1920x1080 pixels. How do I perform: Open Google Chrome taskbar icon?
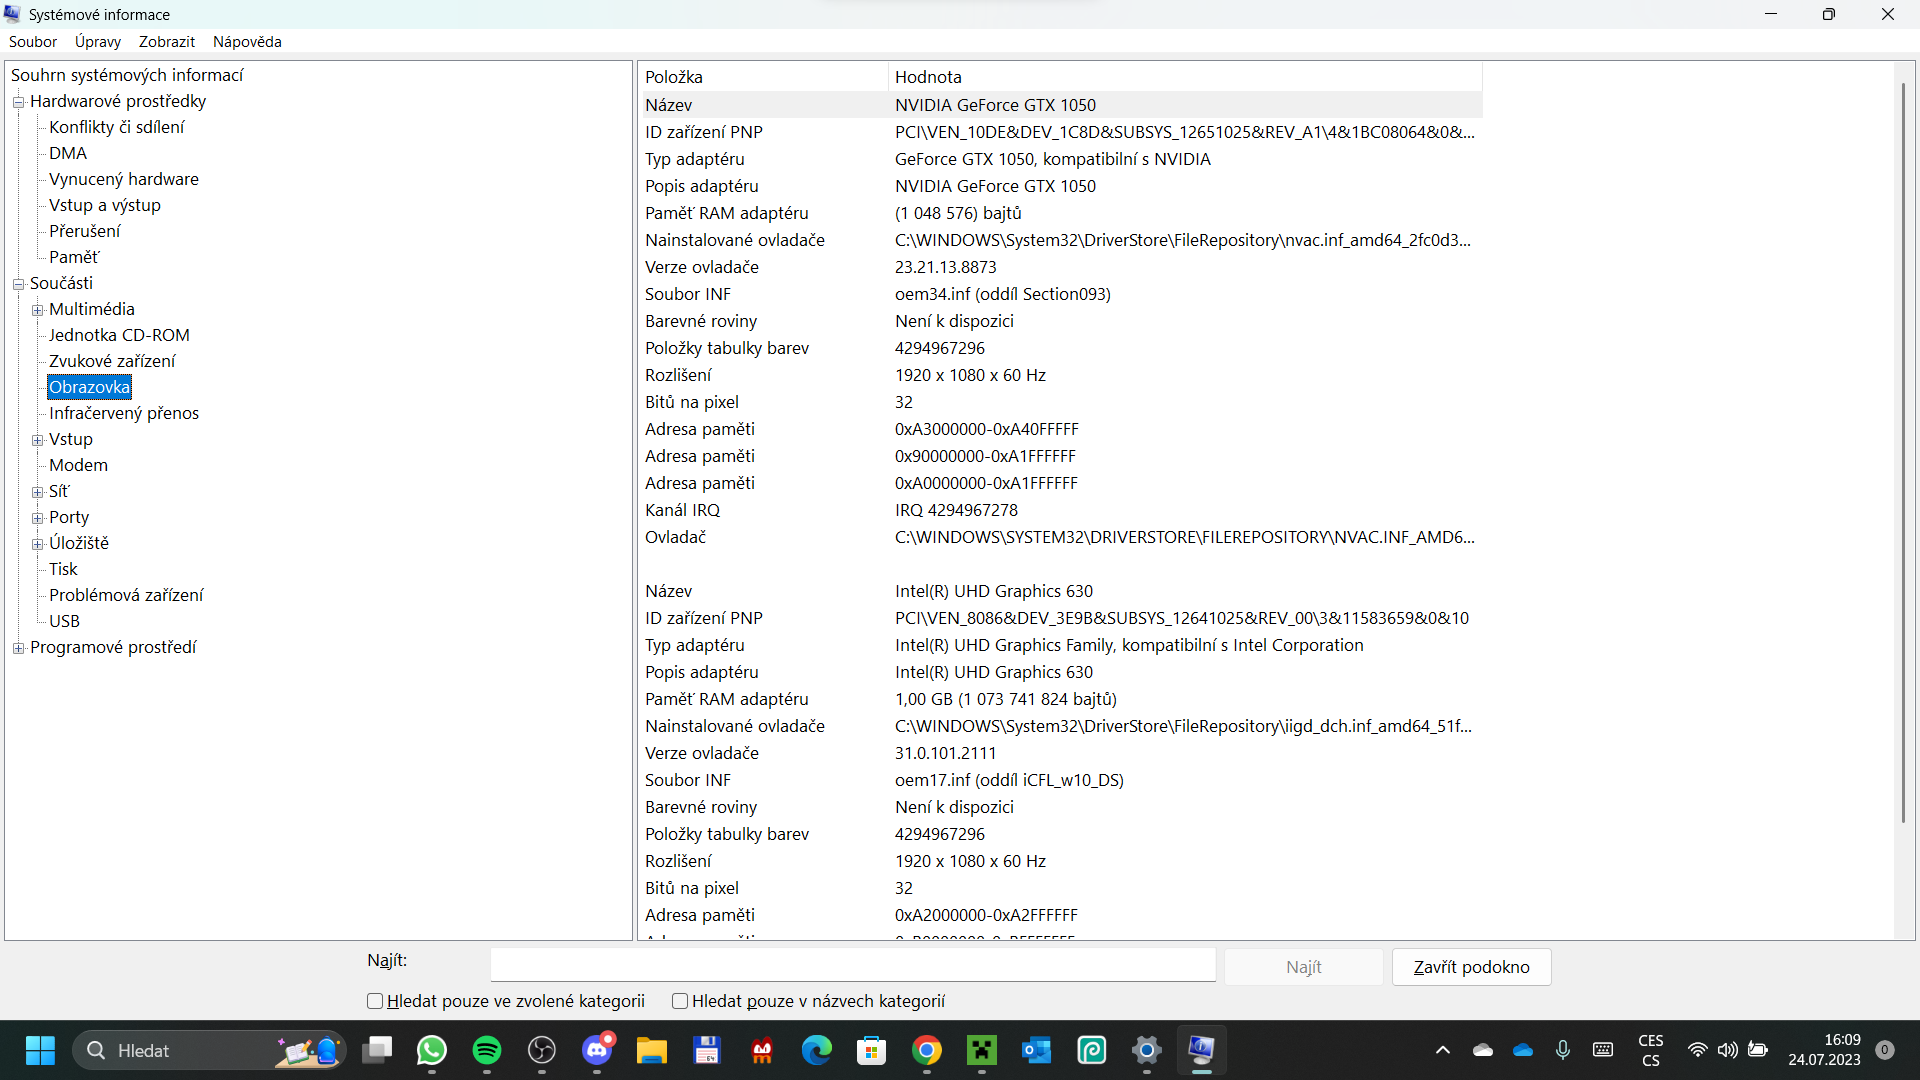click(927, 1050)
